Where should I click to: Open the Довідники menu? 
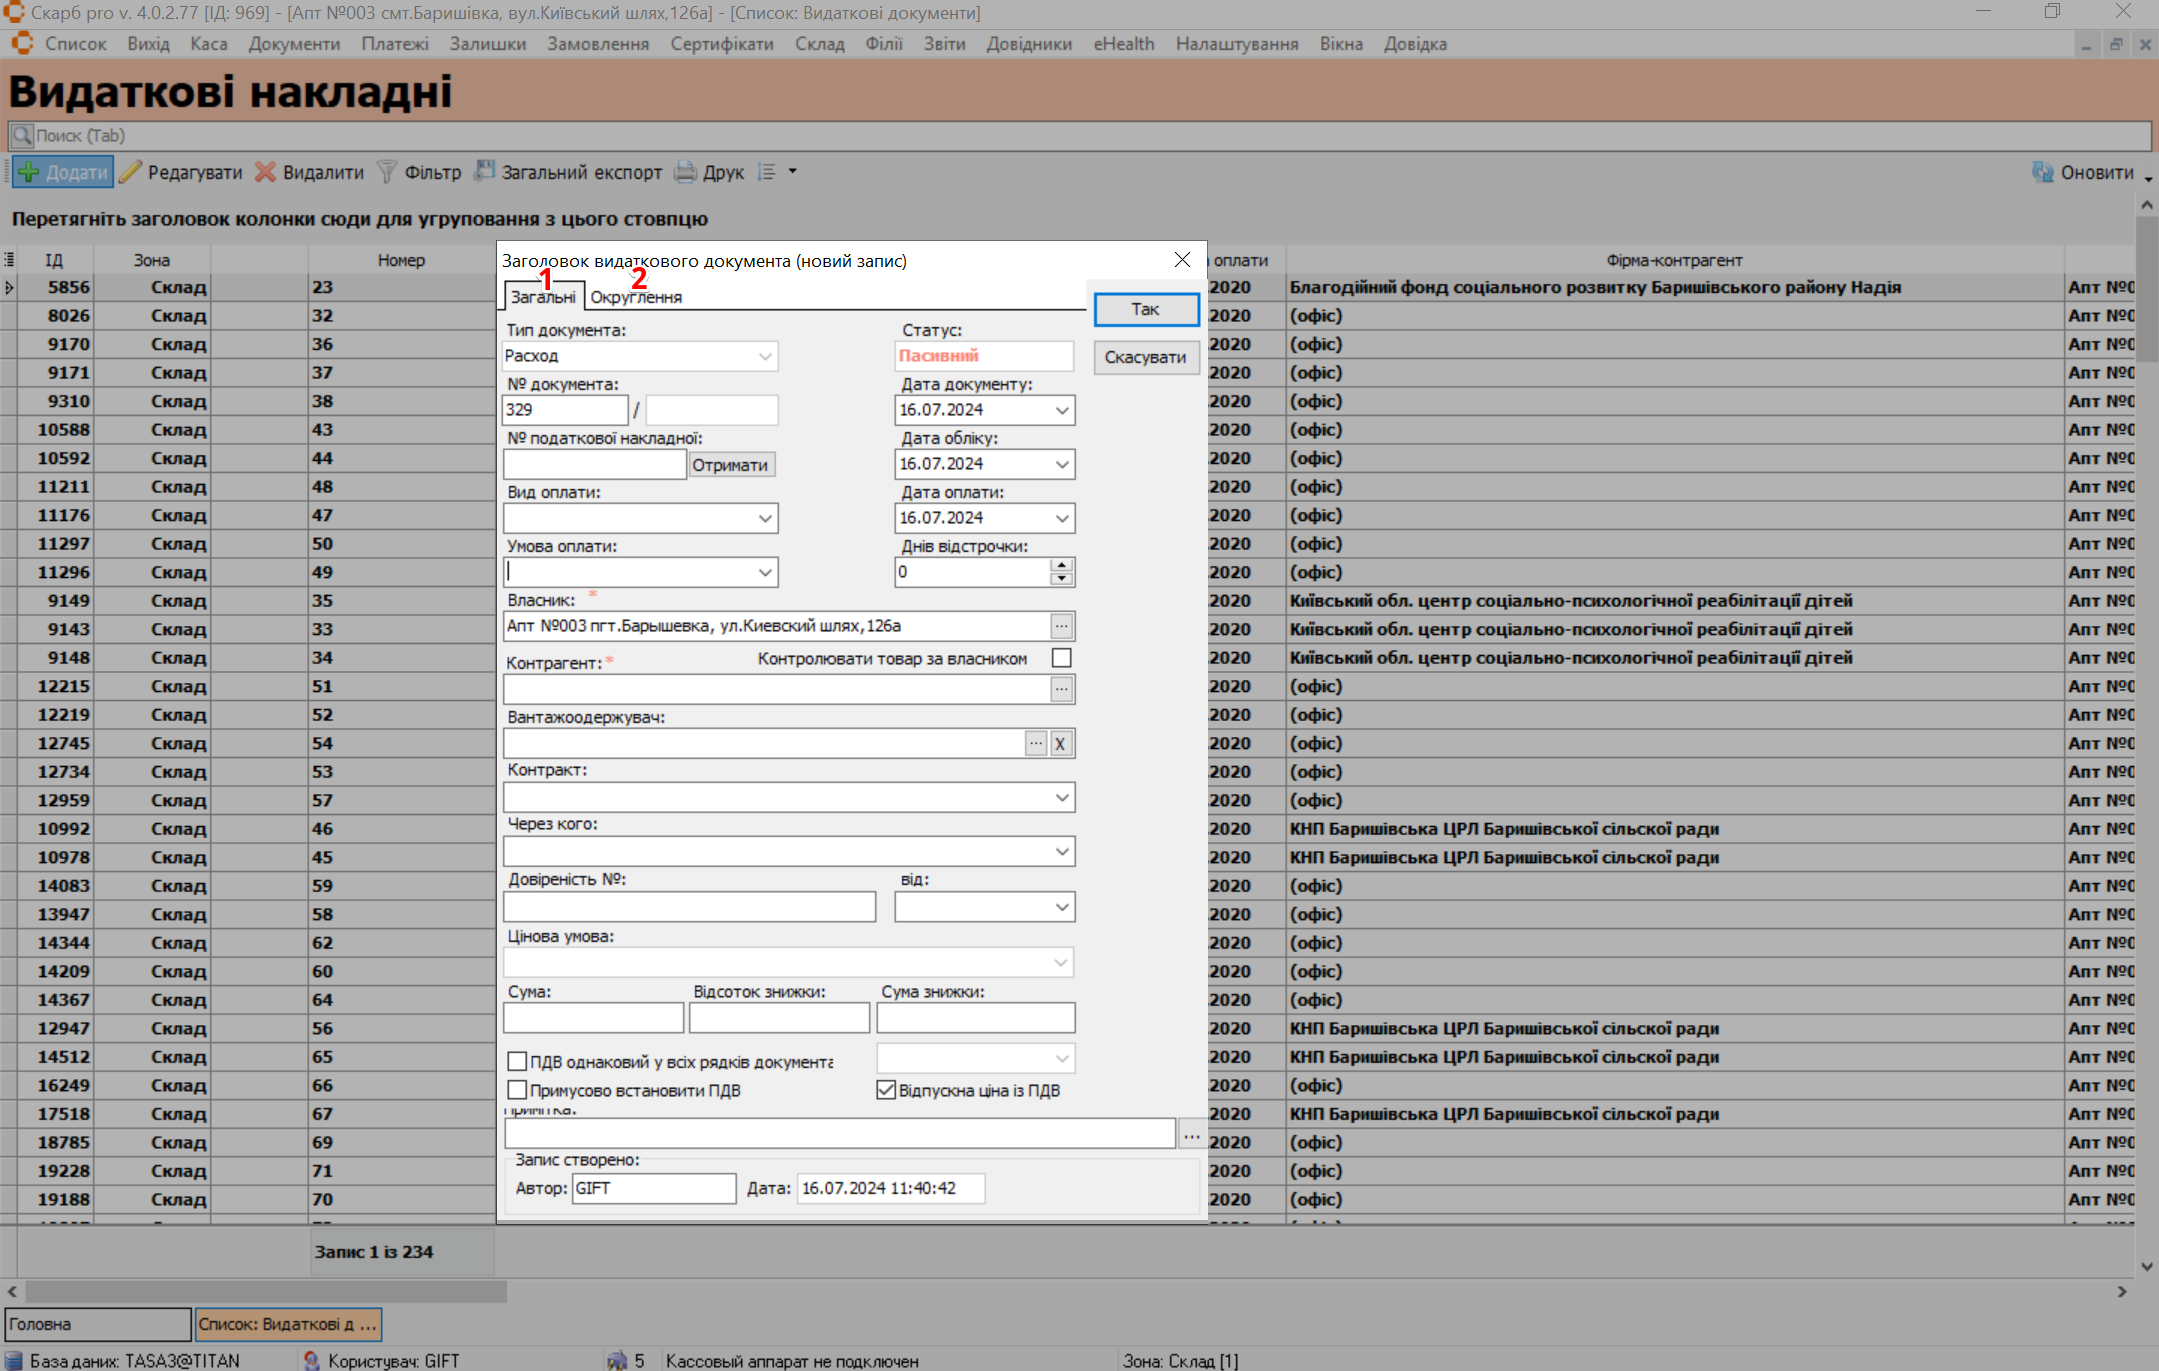tap(1028, 44)
